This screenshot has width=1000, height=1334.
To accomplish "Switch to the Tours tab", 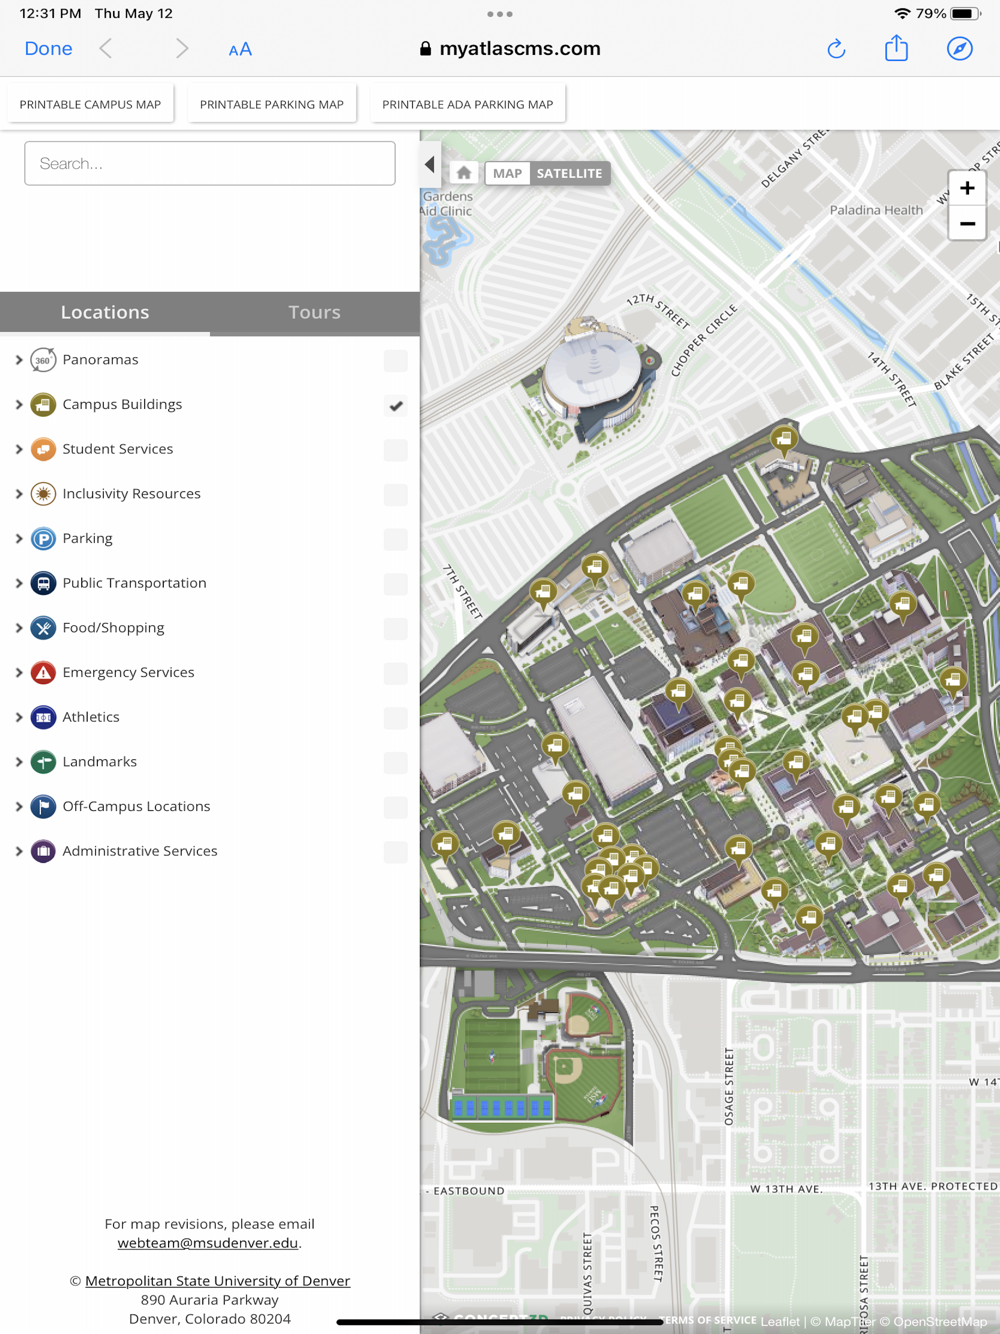I will point(315,313).
